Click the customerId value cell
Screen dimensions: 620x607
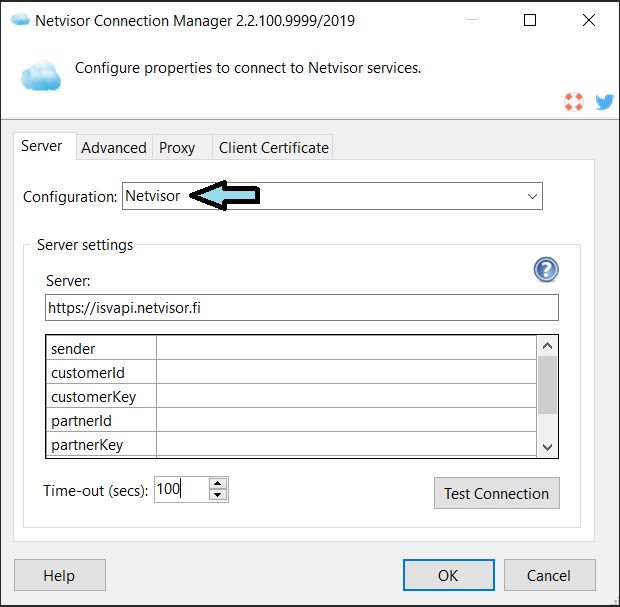pos(346,372)
